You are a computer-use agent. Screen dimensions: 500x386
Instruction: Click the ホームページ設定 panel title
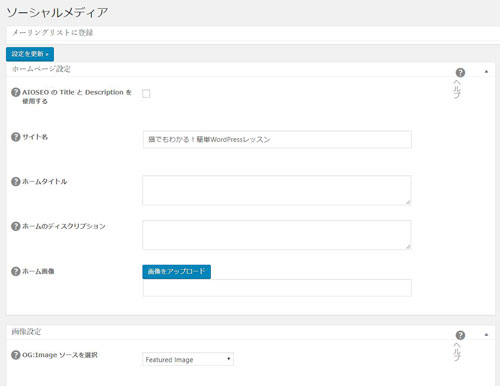pos(41,69)
